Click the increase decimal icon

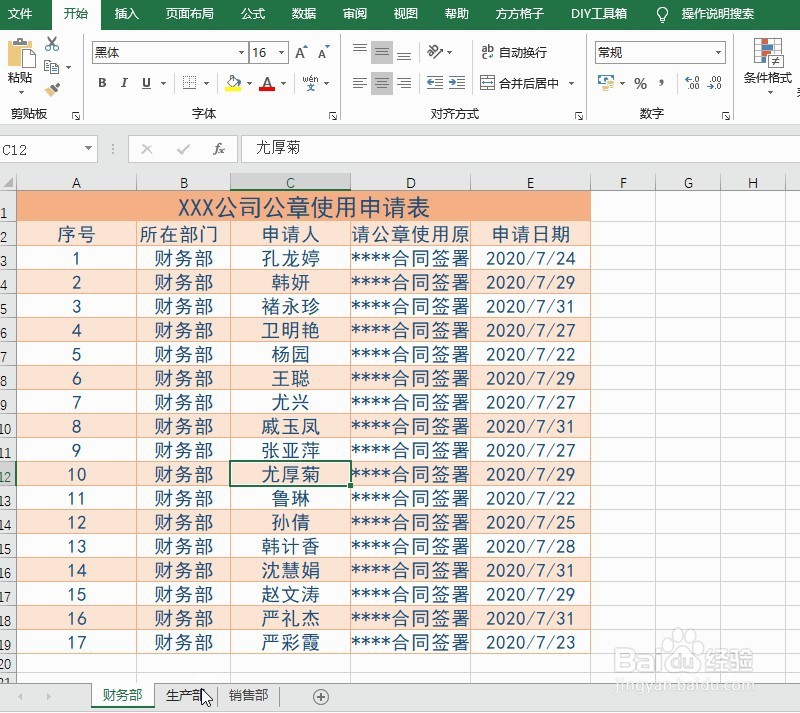pos(691,82)
